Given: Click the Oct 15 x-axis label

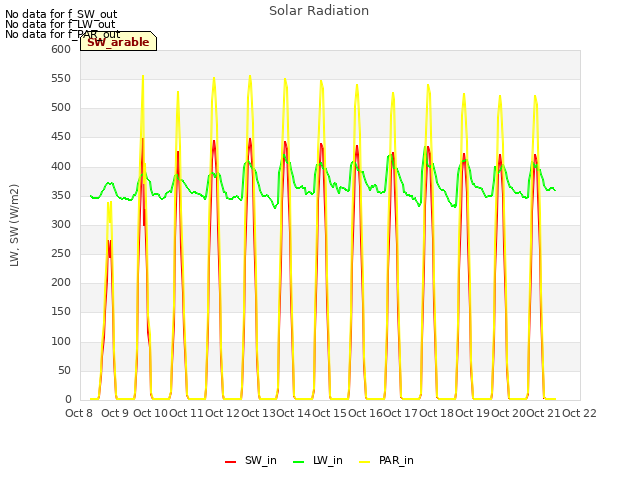Looking at the screenshot, I should click(x=329, y=413).
